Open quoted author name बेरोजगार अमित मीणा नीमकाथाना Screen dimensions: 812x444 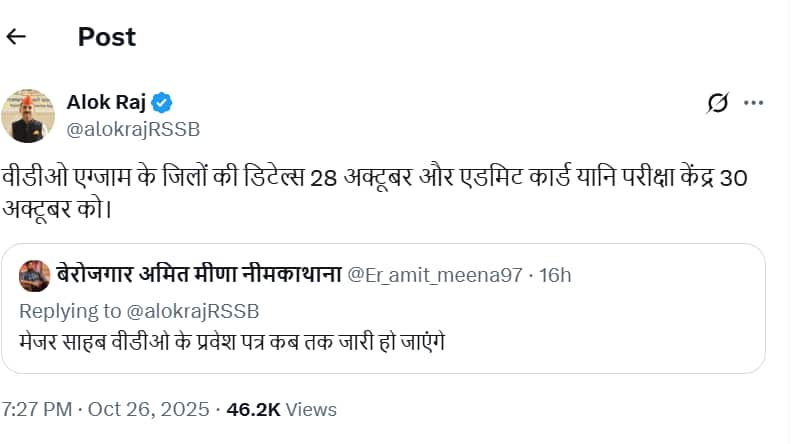point(198,275)
